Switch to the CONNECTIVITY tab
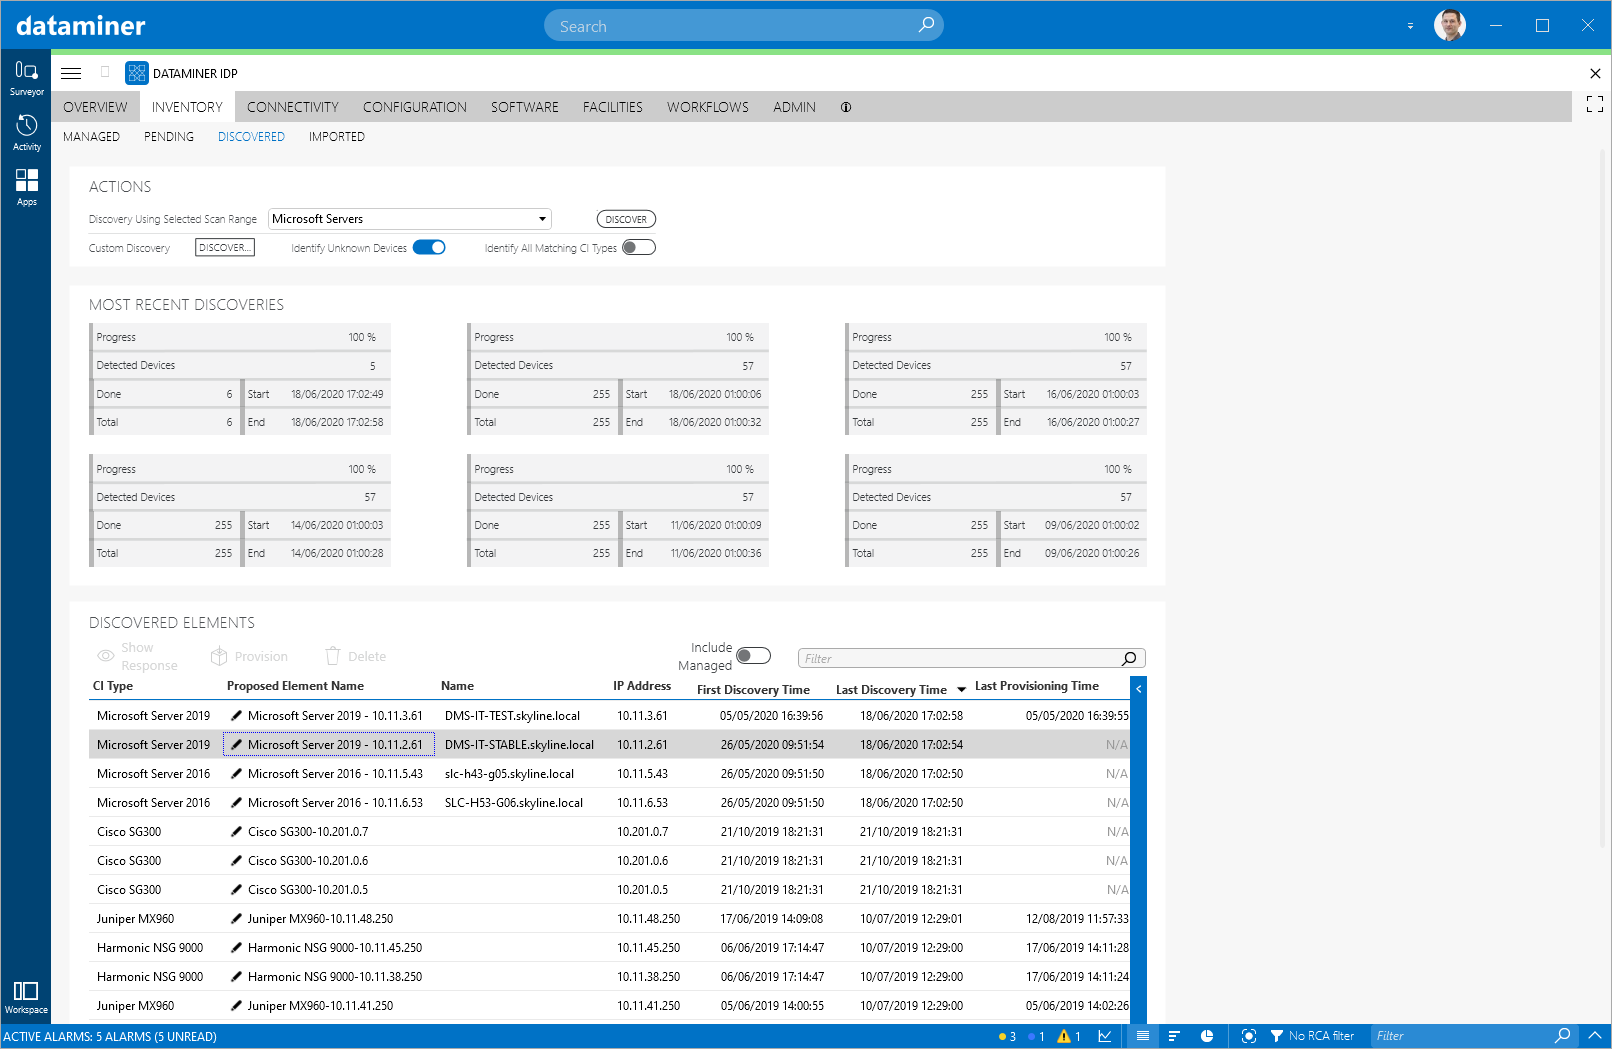Screen dimensions: 1612x1049 (293, 107)
